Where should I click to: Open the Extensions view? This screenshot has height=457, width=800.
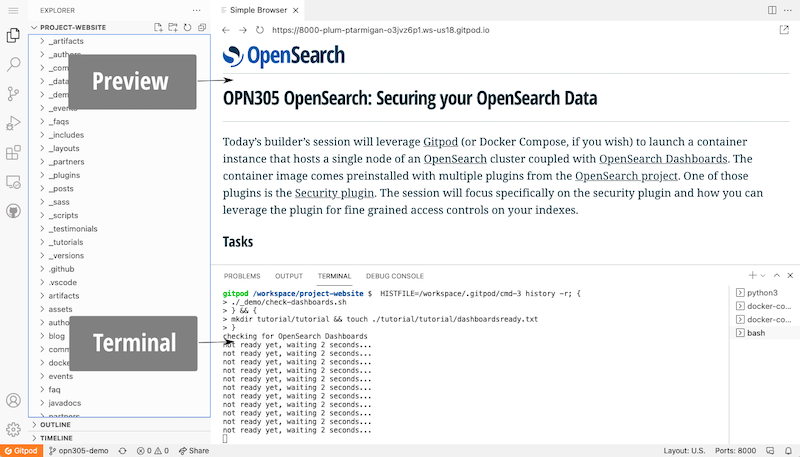point(13,152)
